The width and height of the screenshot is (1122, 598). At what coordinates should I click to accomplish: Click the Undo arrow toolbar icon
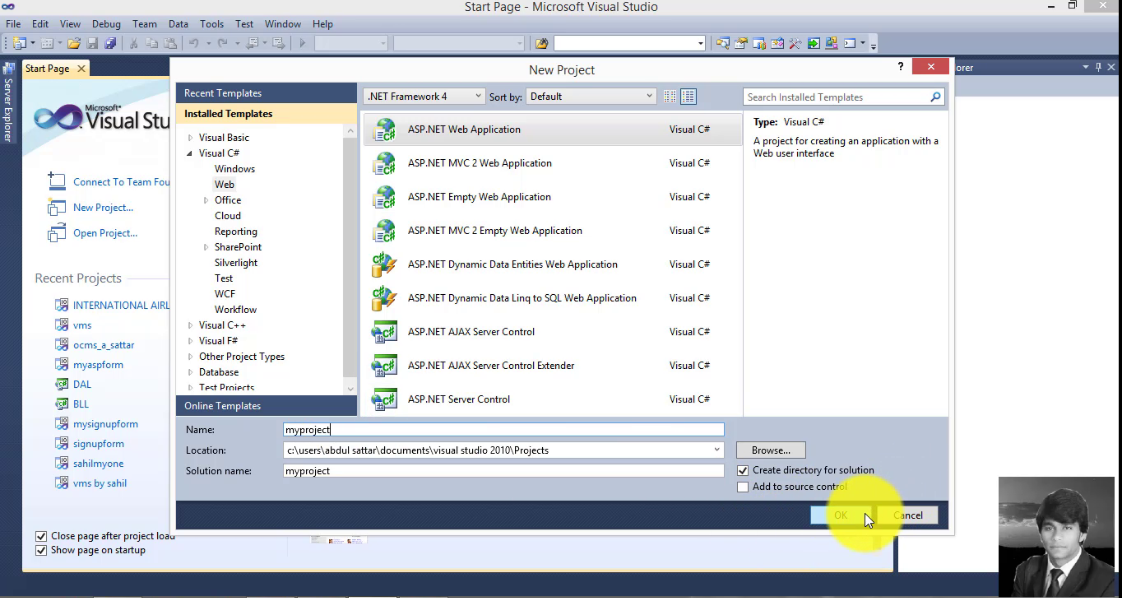tap(193, 44)
